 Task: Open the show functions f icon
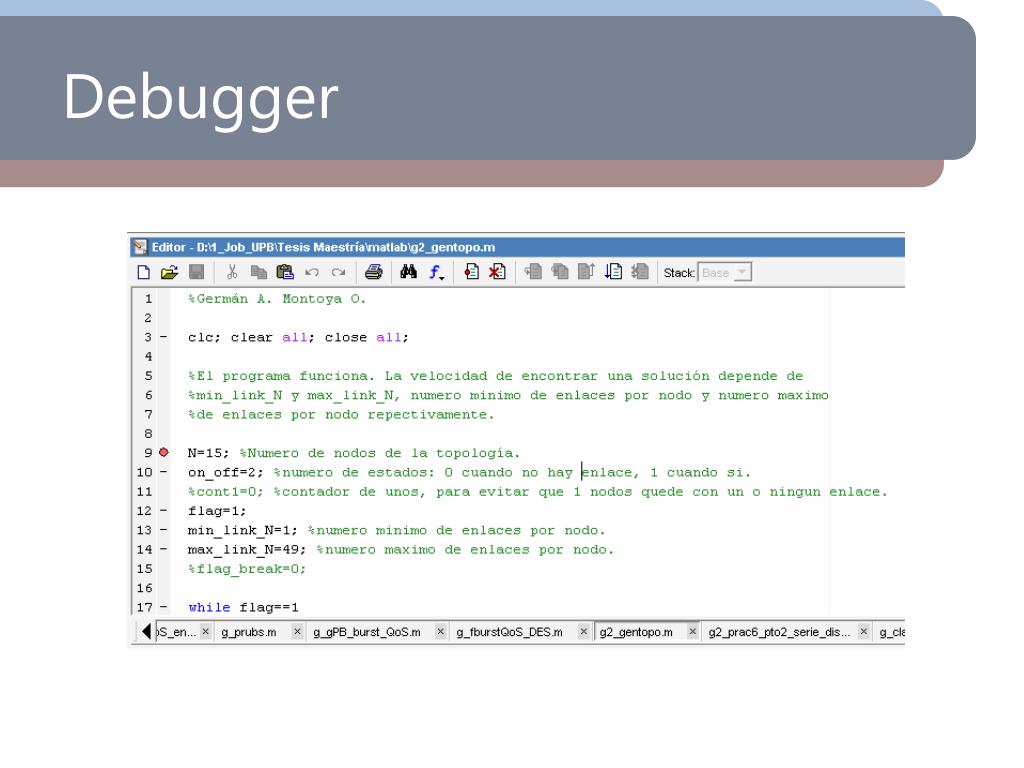[x=436, y=272]
